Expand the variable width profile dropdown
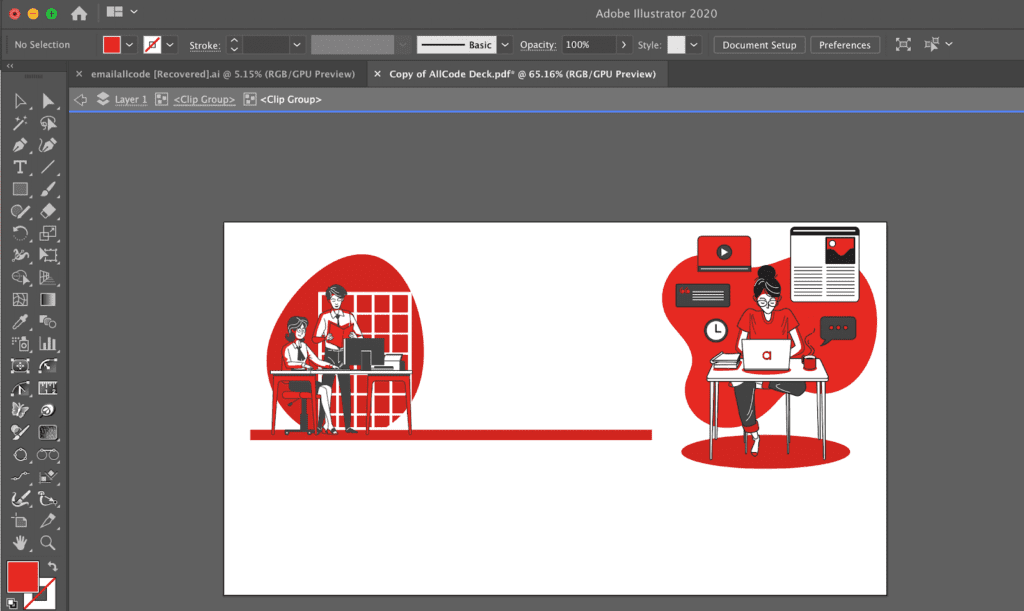 [x=402, y=44]
